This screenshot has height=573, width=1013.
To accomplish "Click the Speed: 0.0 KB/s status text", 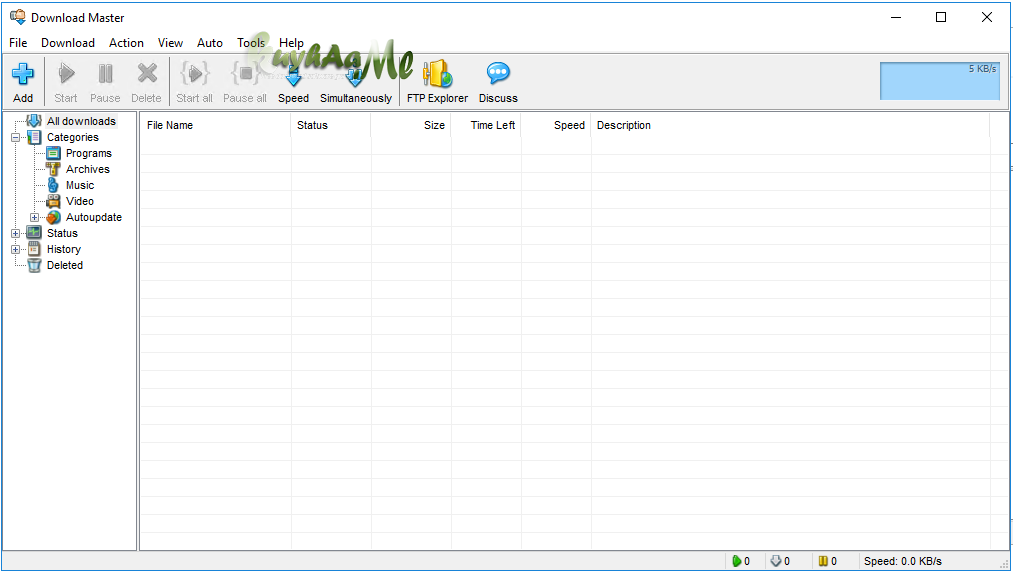I will 903,561.
